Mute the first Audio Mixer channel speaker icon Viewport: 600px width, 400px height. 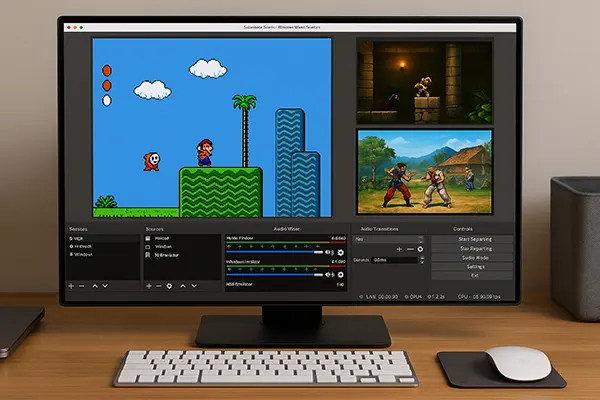[329, 252]
